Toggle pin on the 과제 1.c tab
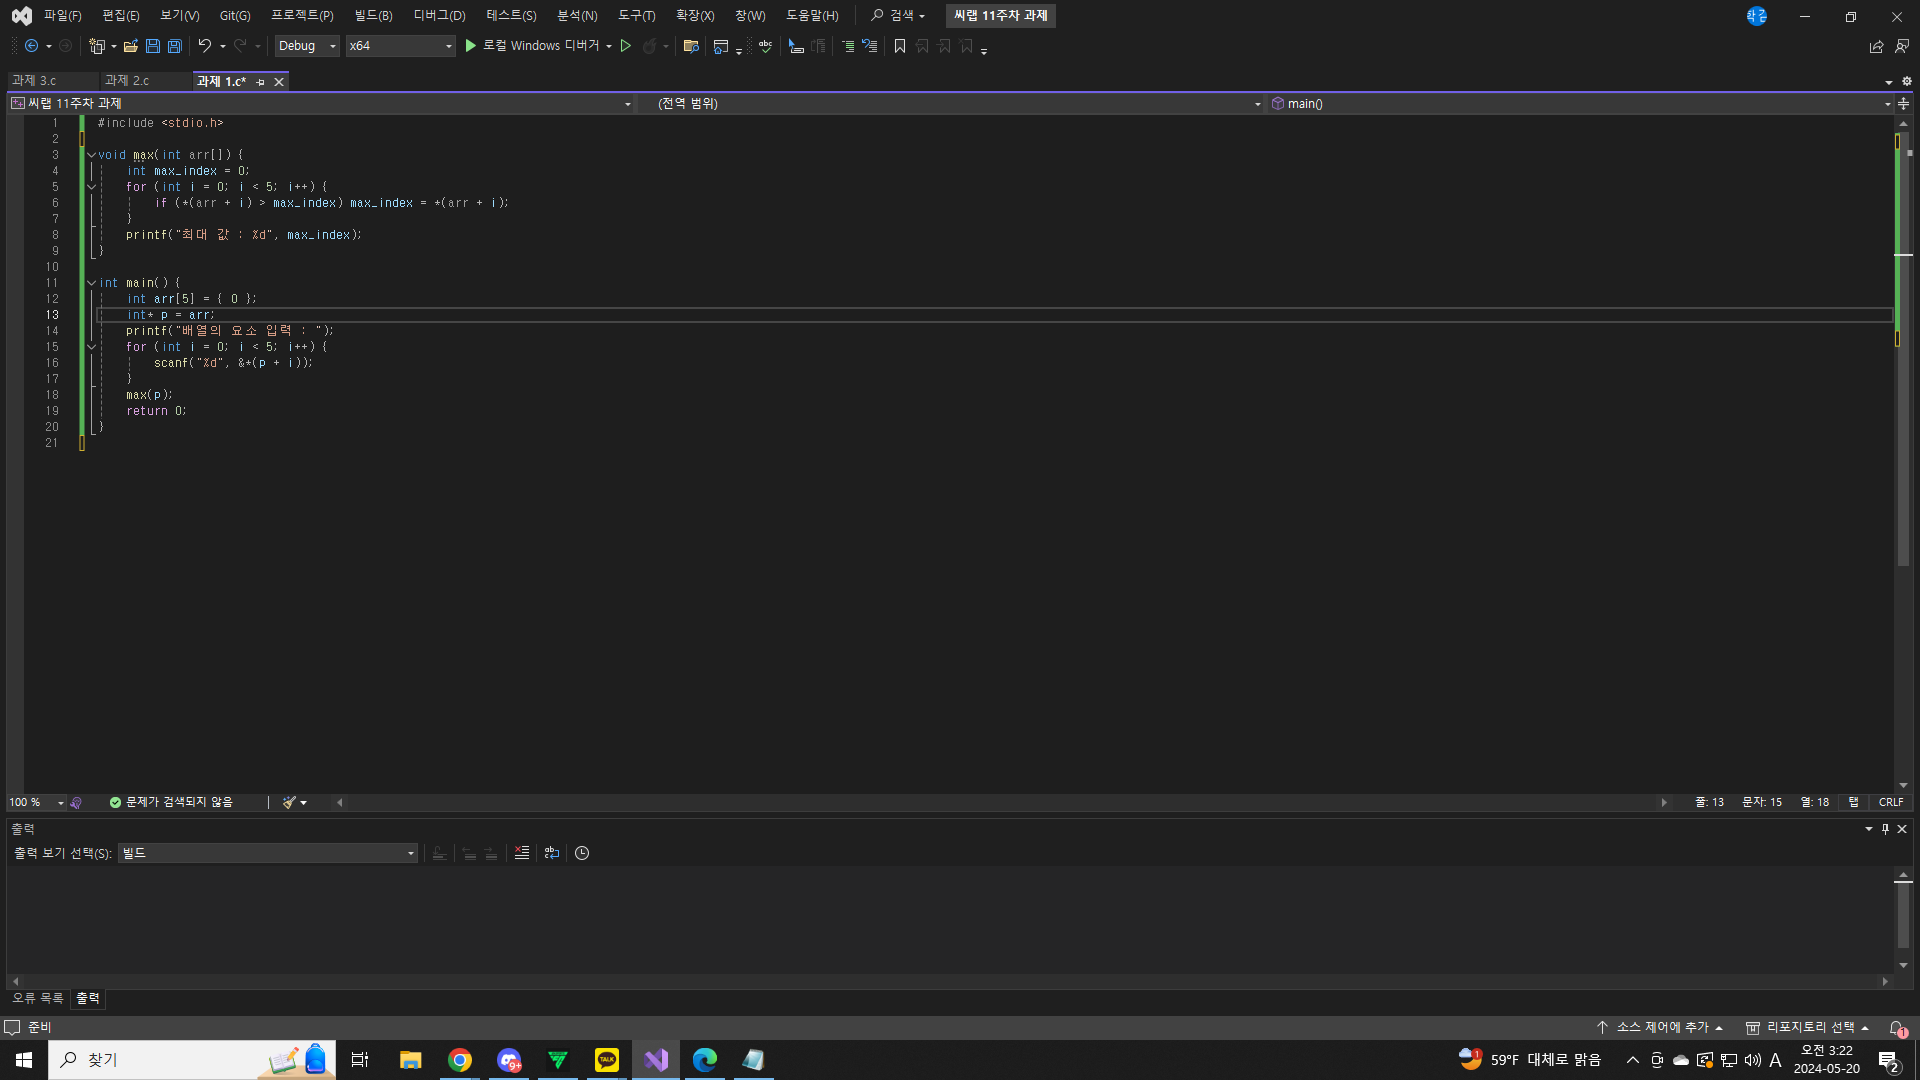Image resolution: width=1920 pixels, height=1080 pixels. click(261, 82)
